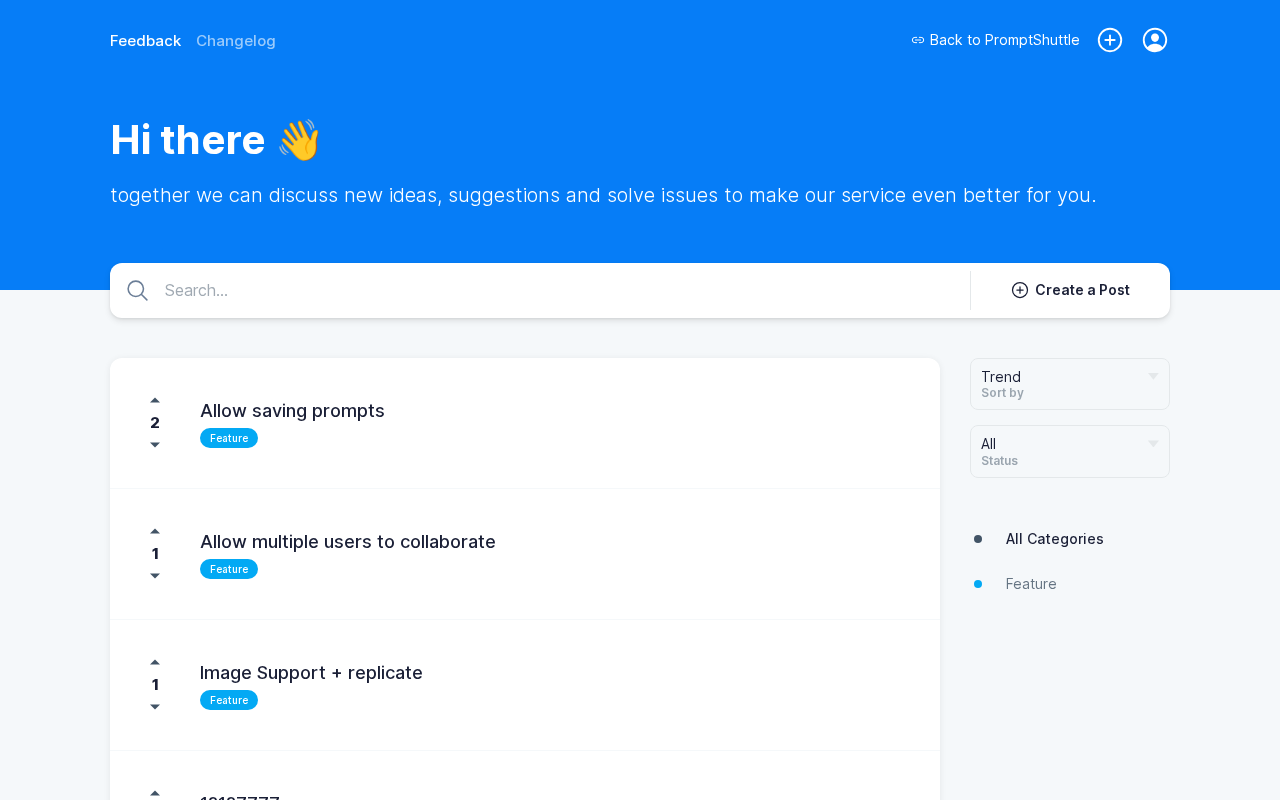
Task: Click the search magnifier icon
Action: tap(138, 291)
